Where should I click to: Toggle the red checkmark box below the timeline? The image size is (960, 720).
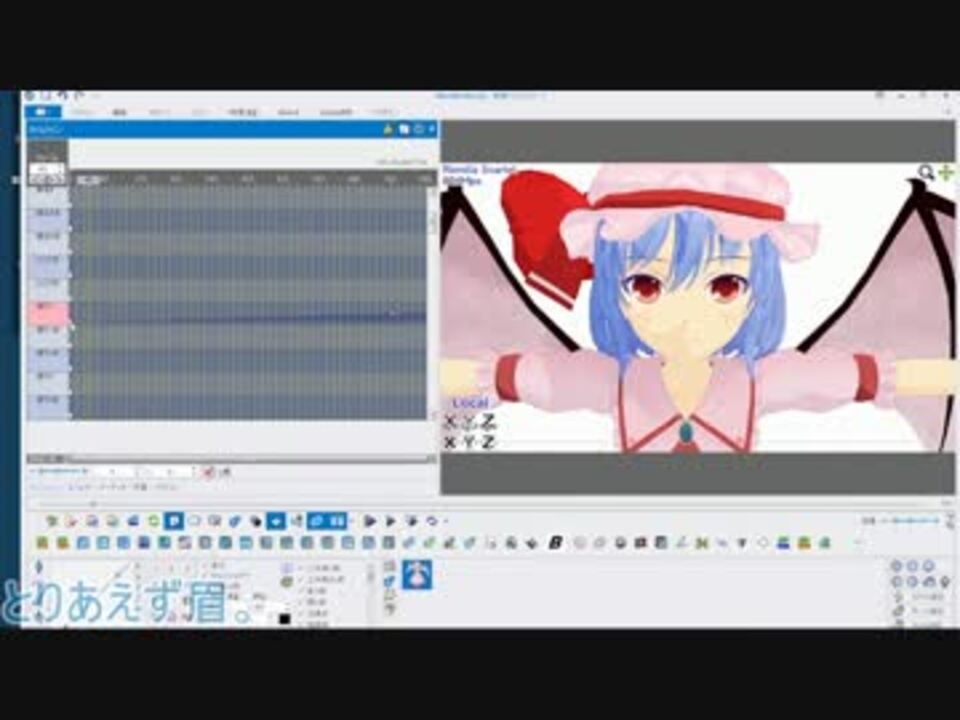[x=208, y=472]
